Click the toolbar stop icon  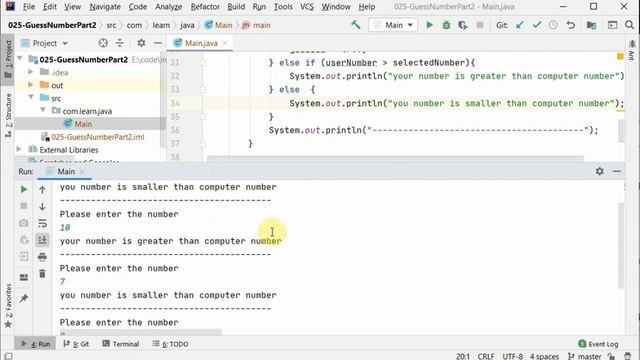click(x=480, y=25)
